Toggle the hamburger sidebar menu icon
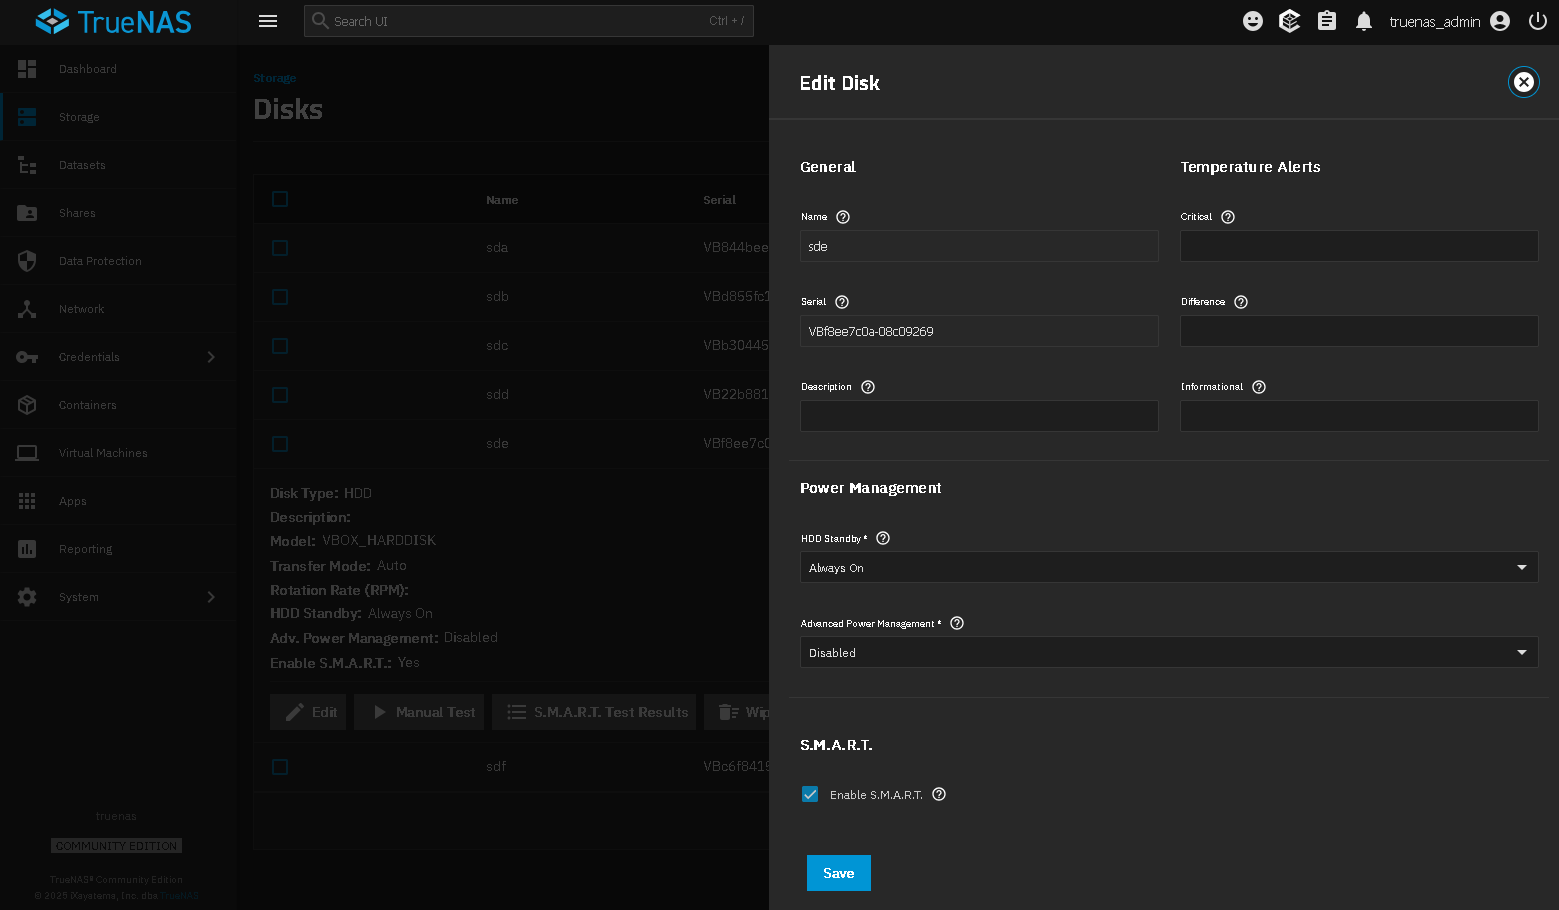The image size is (1559, 910). coord(268,21)
